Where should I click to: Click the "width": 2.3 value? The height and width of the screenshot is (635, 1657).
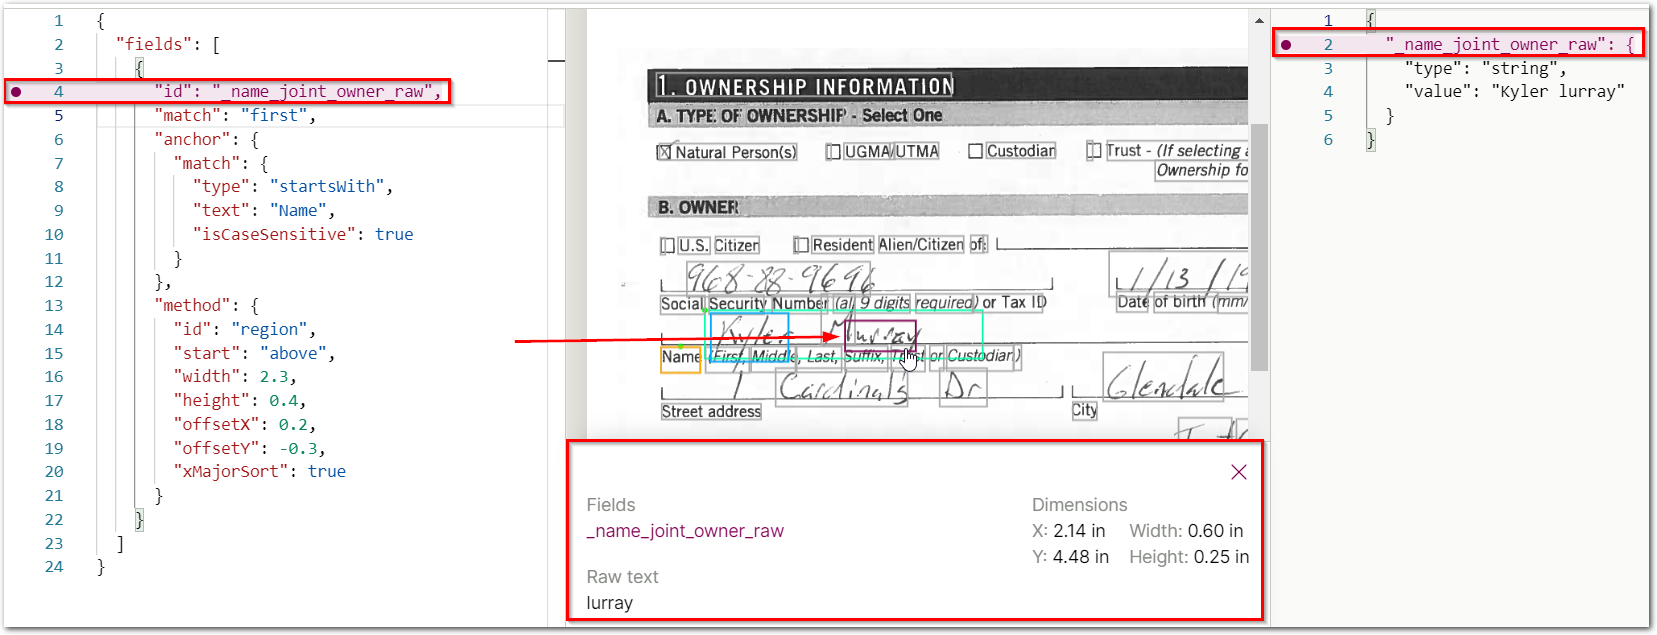[274, 376]
